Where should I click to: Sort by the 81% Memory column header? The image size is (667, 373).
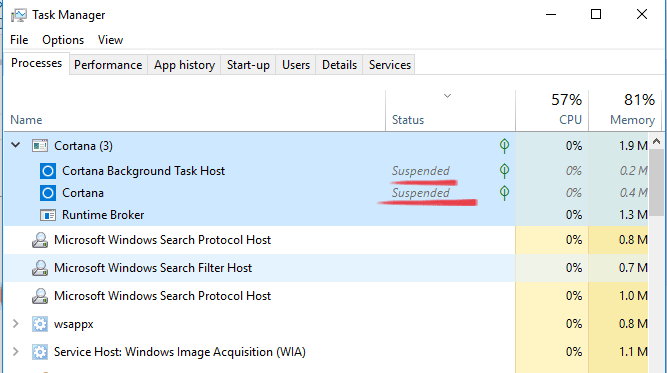click(x=625, y=111)
